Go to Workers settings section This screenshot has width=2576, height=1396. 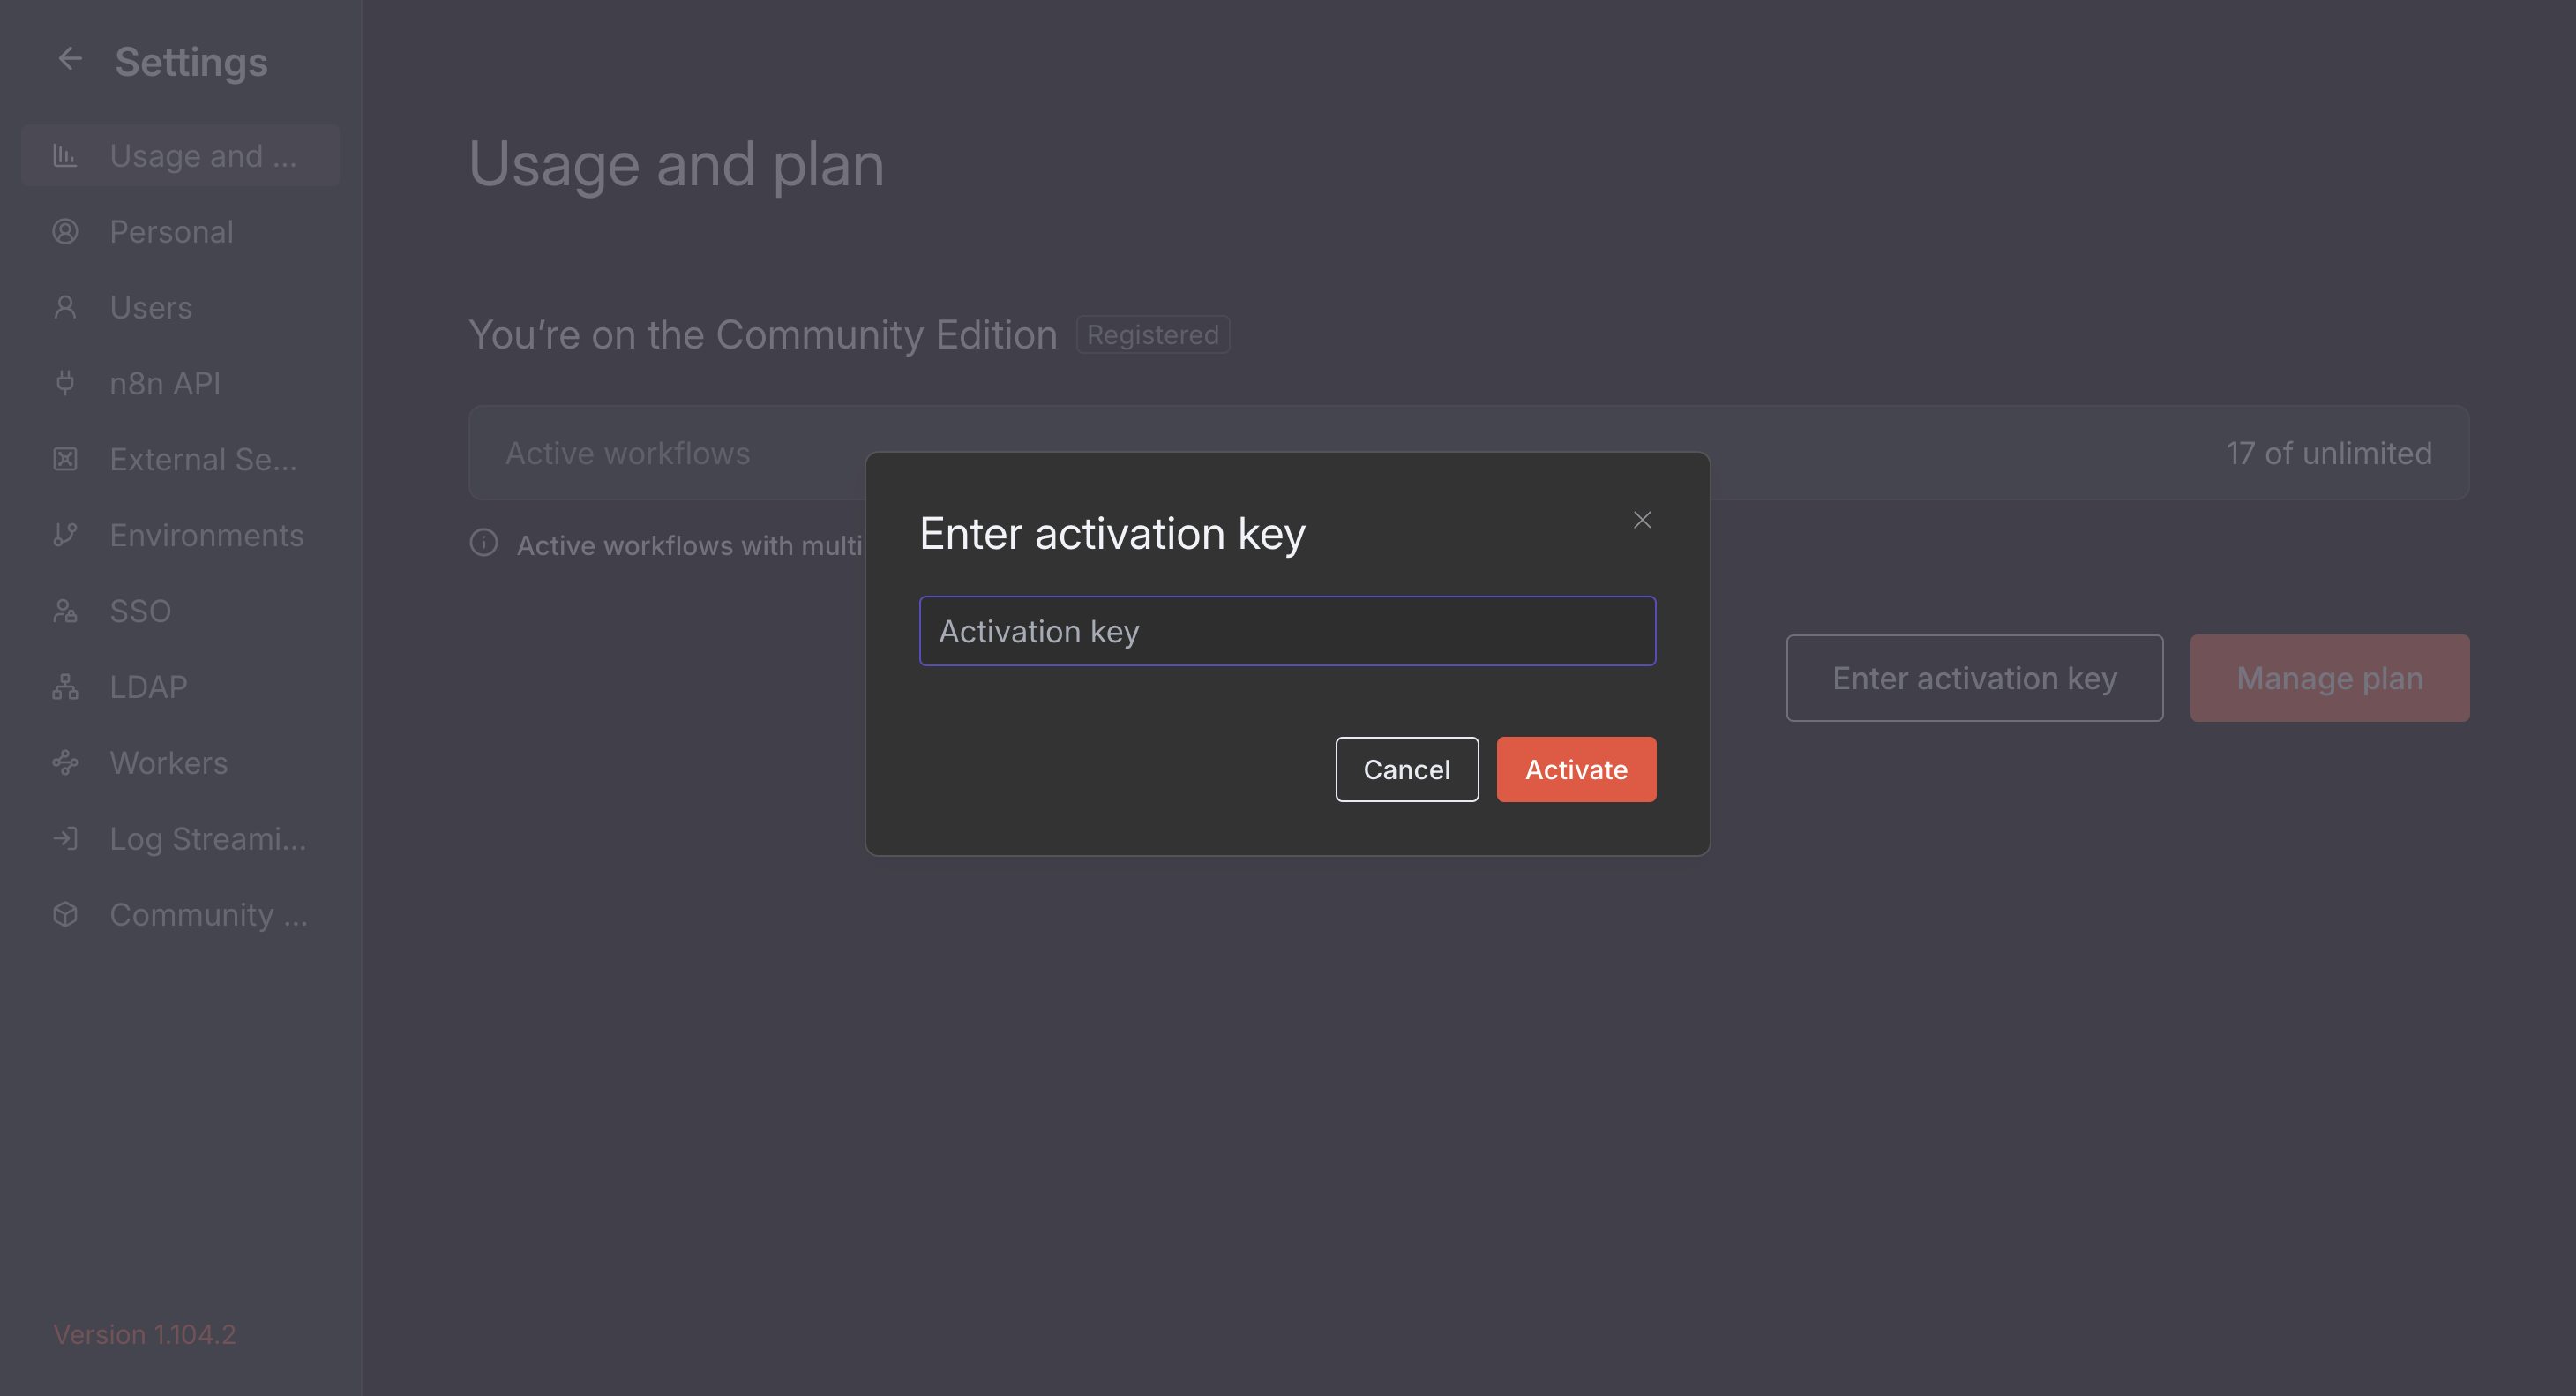point(168,763)
